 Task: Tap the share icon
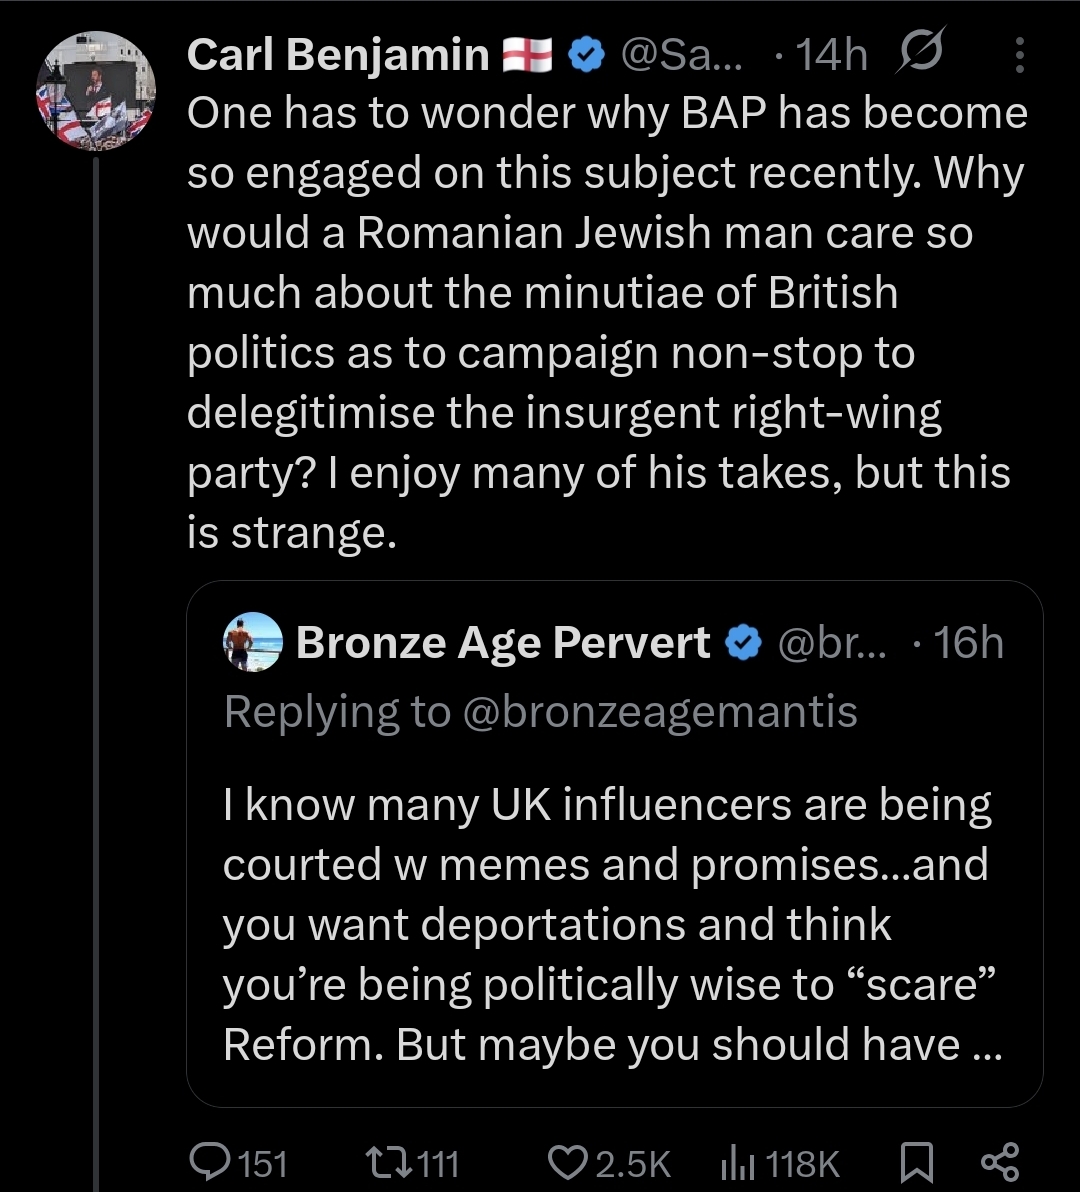(999, 1162)
